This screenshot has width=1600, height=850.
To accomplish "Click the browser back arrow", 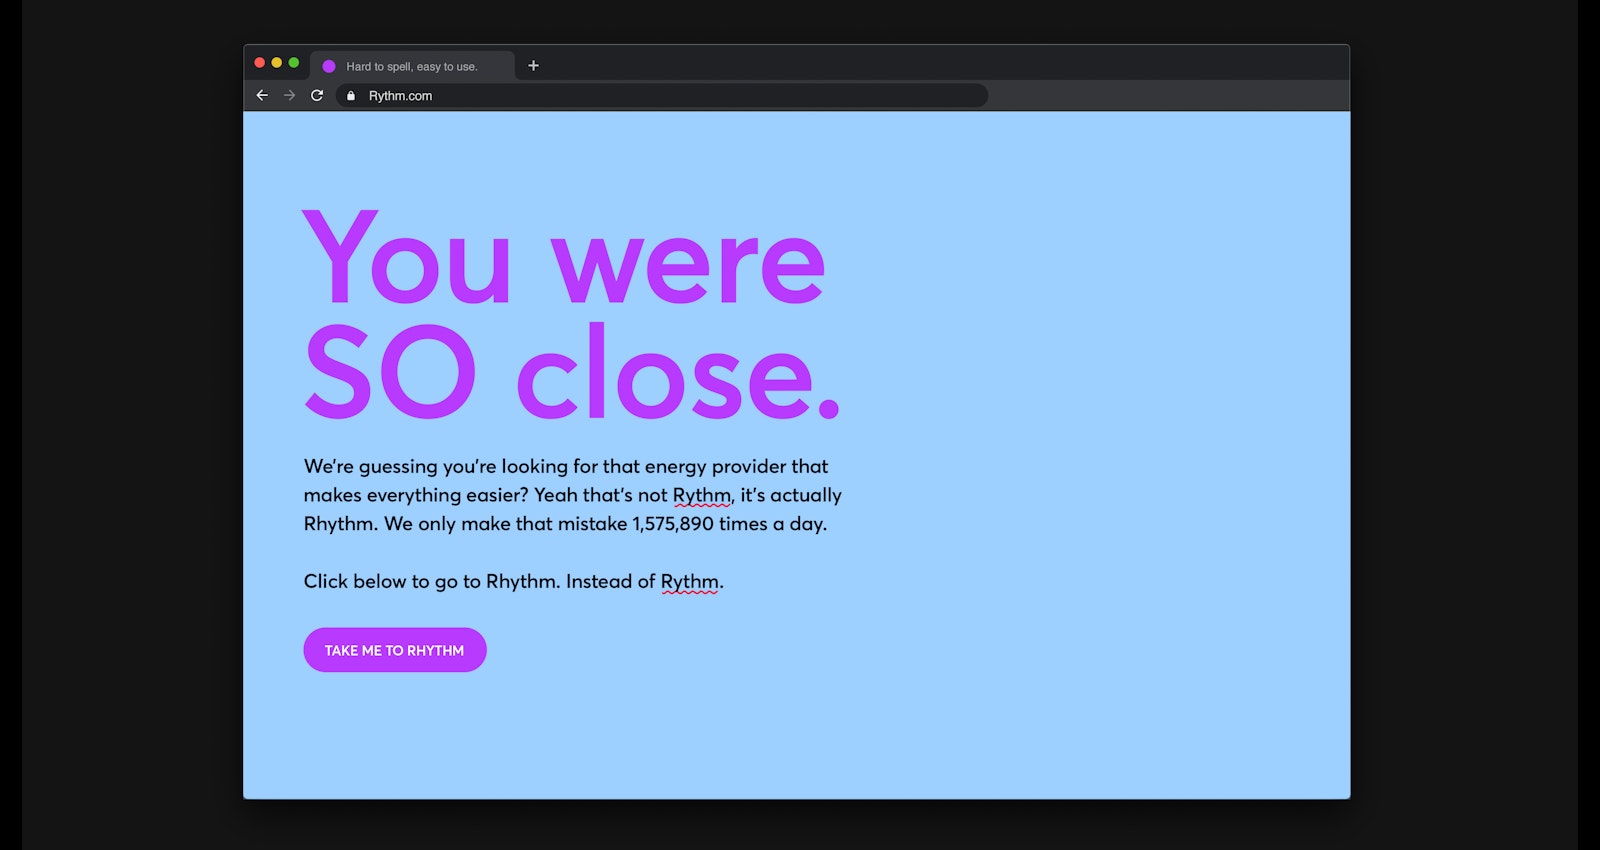I will (x=262, y=95).
